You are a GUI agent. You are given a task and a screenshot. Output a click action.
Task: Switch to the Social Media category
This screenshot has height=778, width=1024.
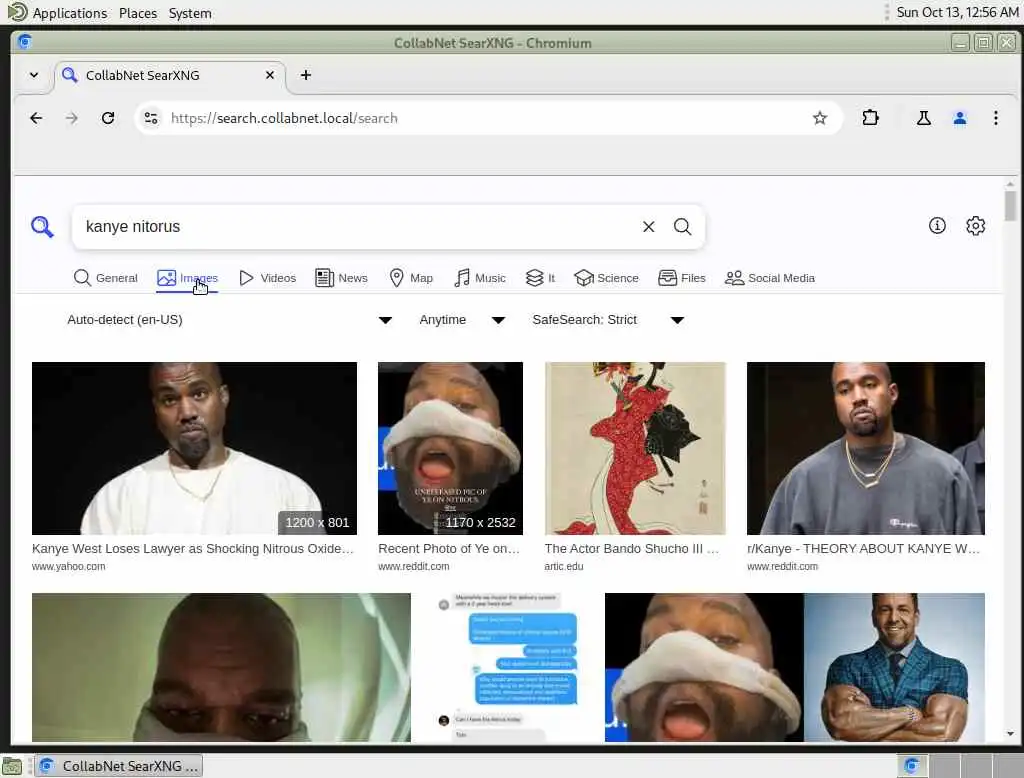point(770,278)
